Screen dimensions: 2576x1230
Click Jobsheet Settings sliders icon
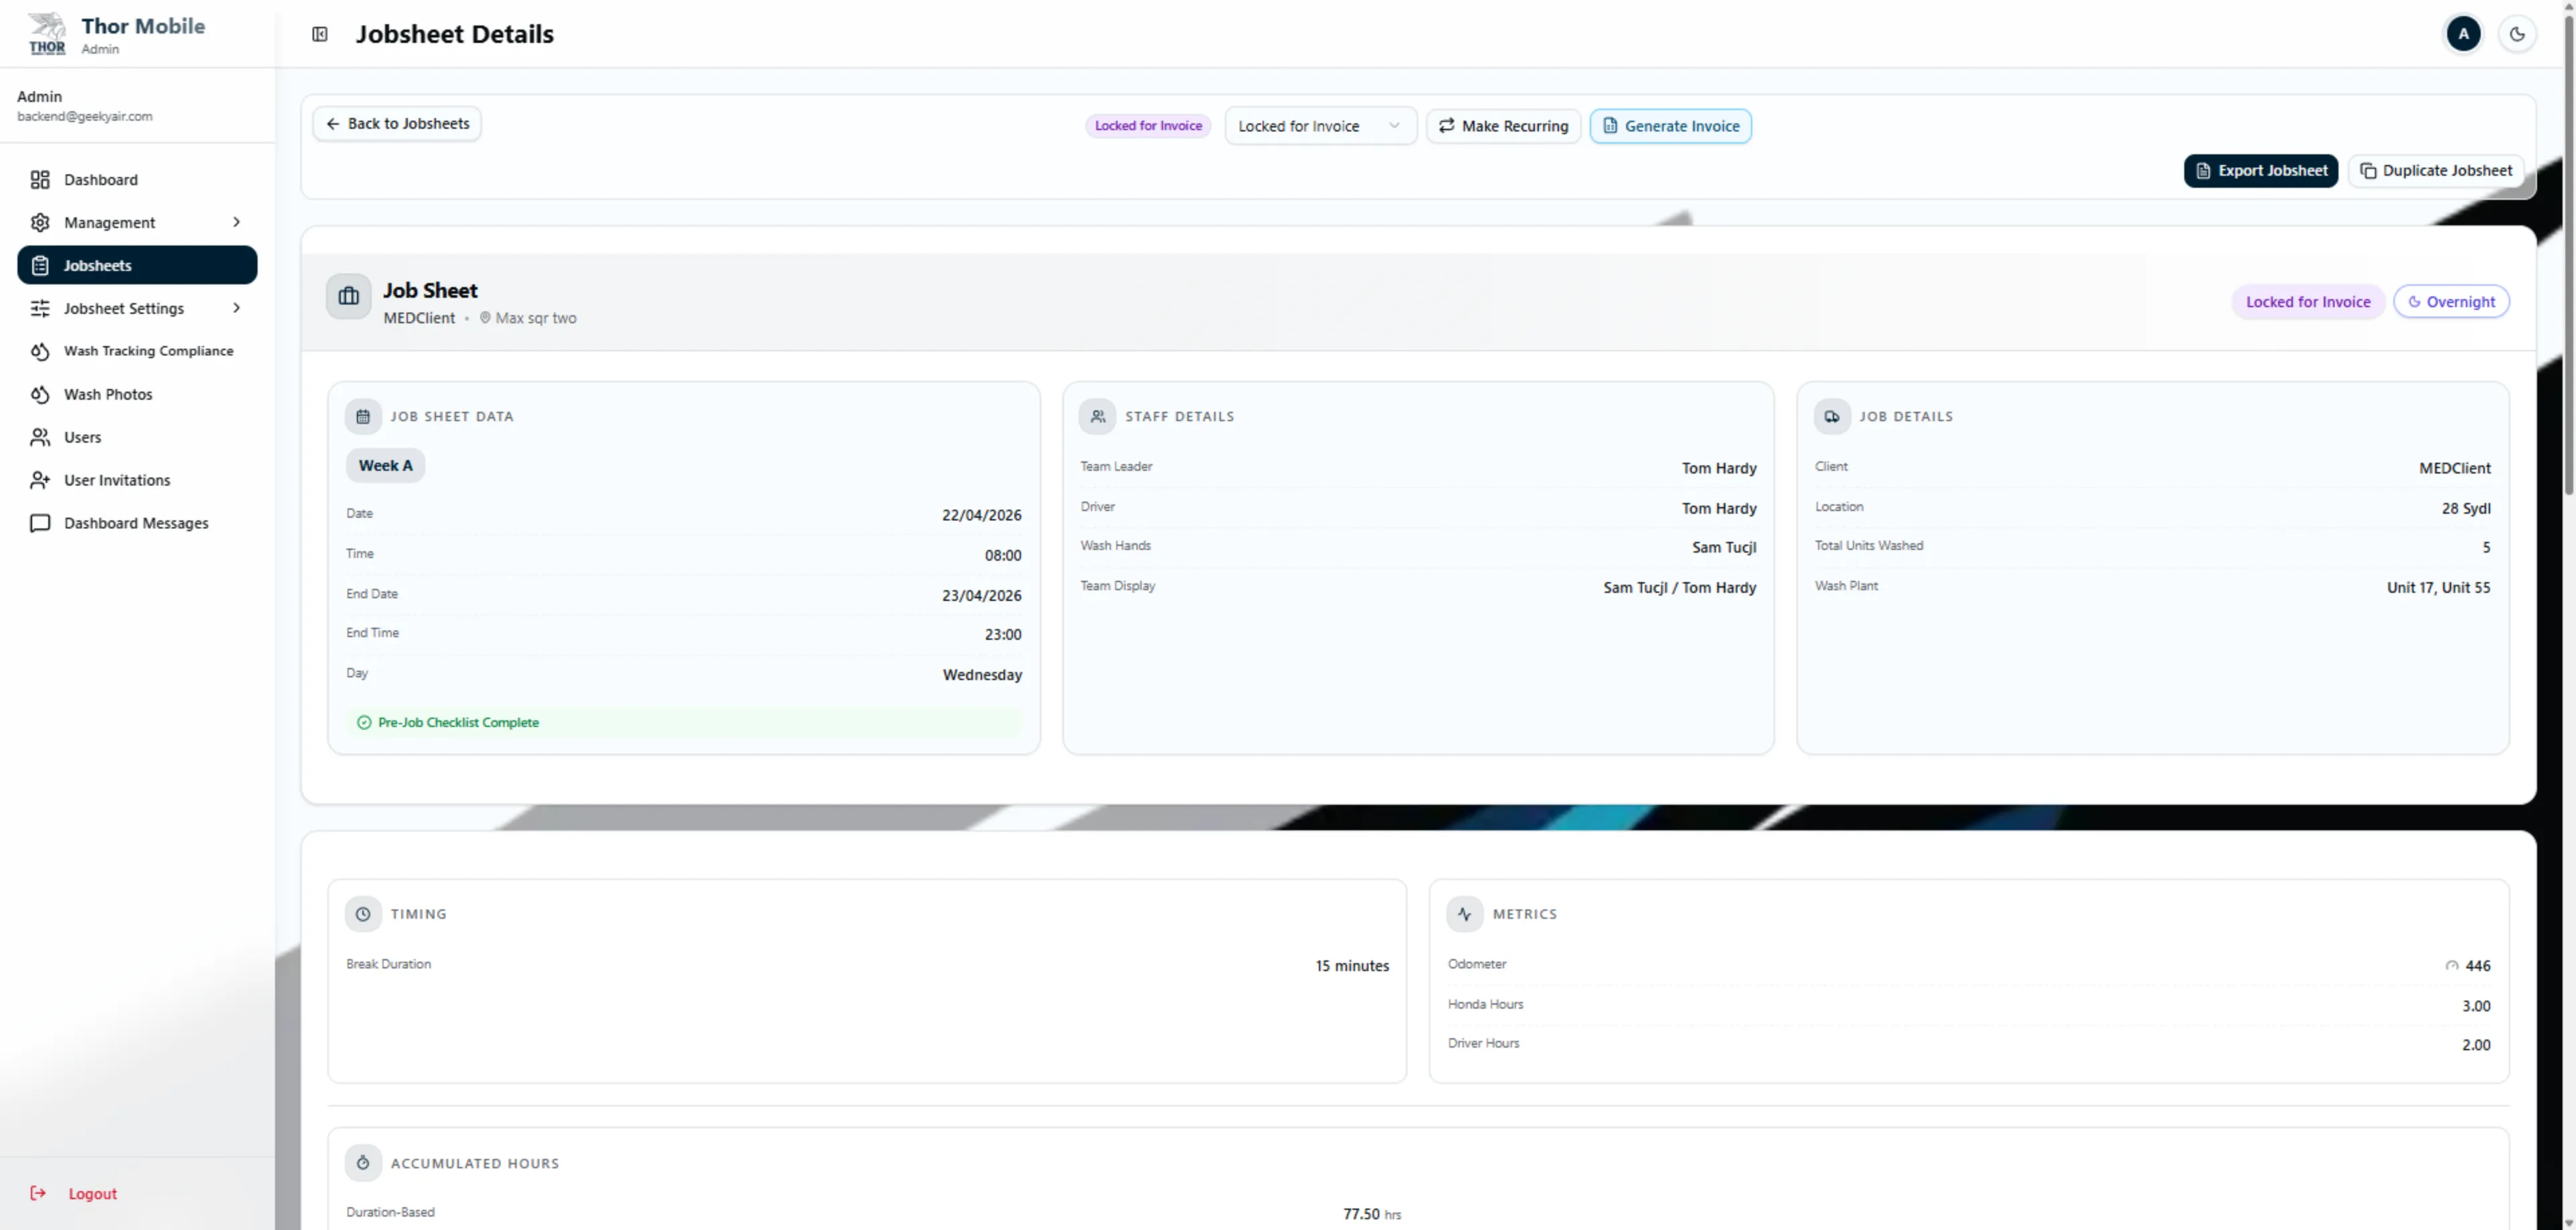click(x=40, y=308)
